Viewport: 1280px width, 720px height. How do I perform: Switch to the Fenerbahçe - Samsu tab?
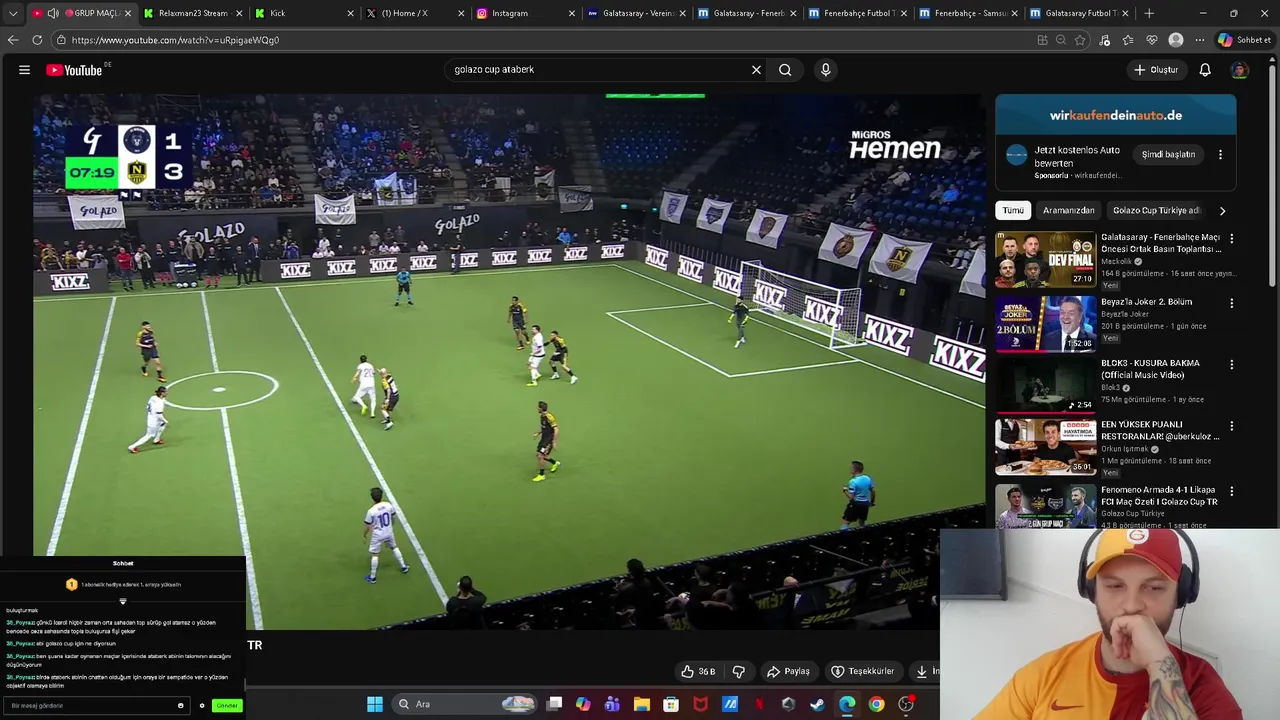(968, 13)
